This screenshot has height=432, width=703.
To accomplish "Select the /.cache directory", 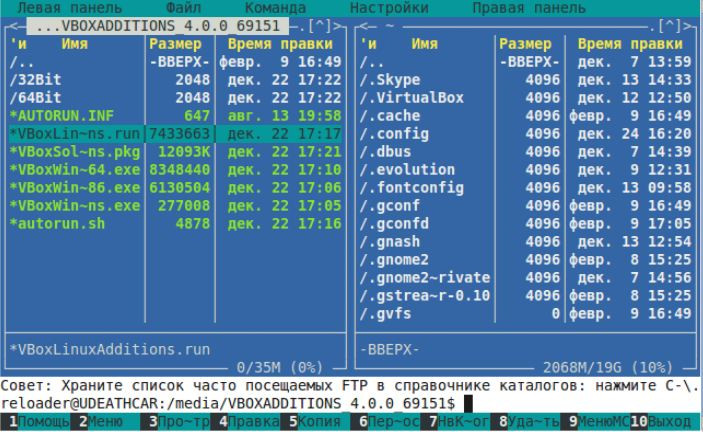I will coord(525,116).
